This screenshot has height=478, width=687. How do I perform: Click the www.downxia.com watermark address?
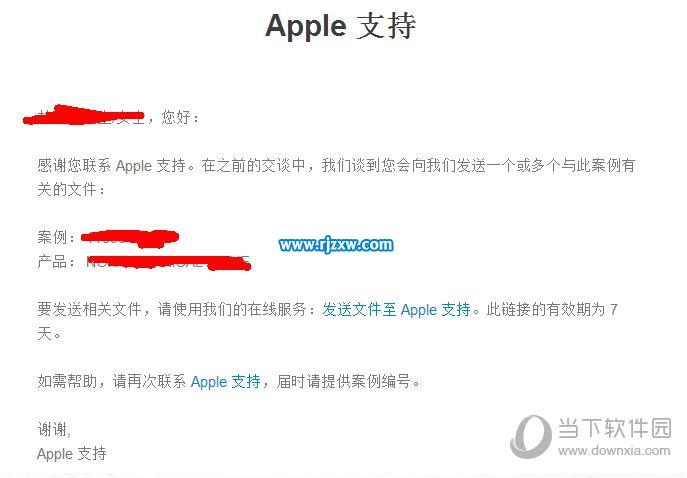tap(614, 451)
